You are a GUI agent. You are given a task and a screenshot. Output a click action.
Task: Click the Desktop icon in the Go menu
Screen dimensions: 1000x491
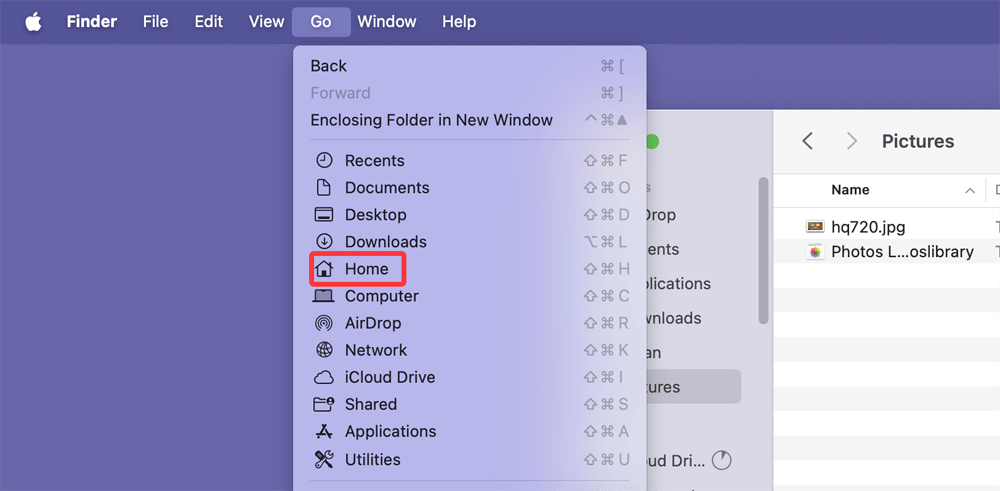[324, 215]
